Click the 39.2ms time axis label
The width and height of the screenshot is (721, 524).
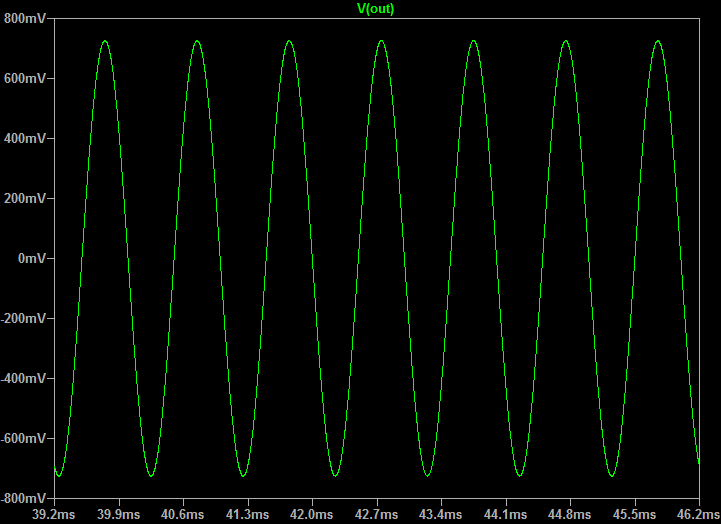pyautogui.click(x=53, y=514)
